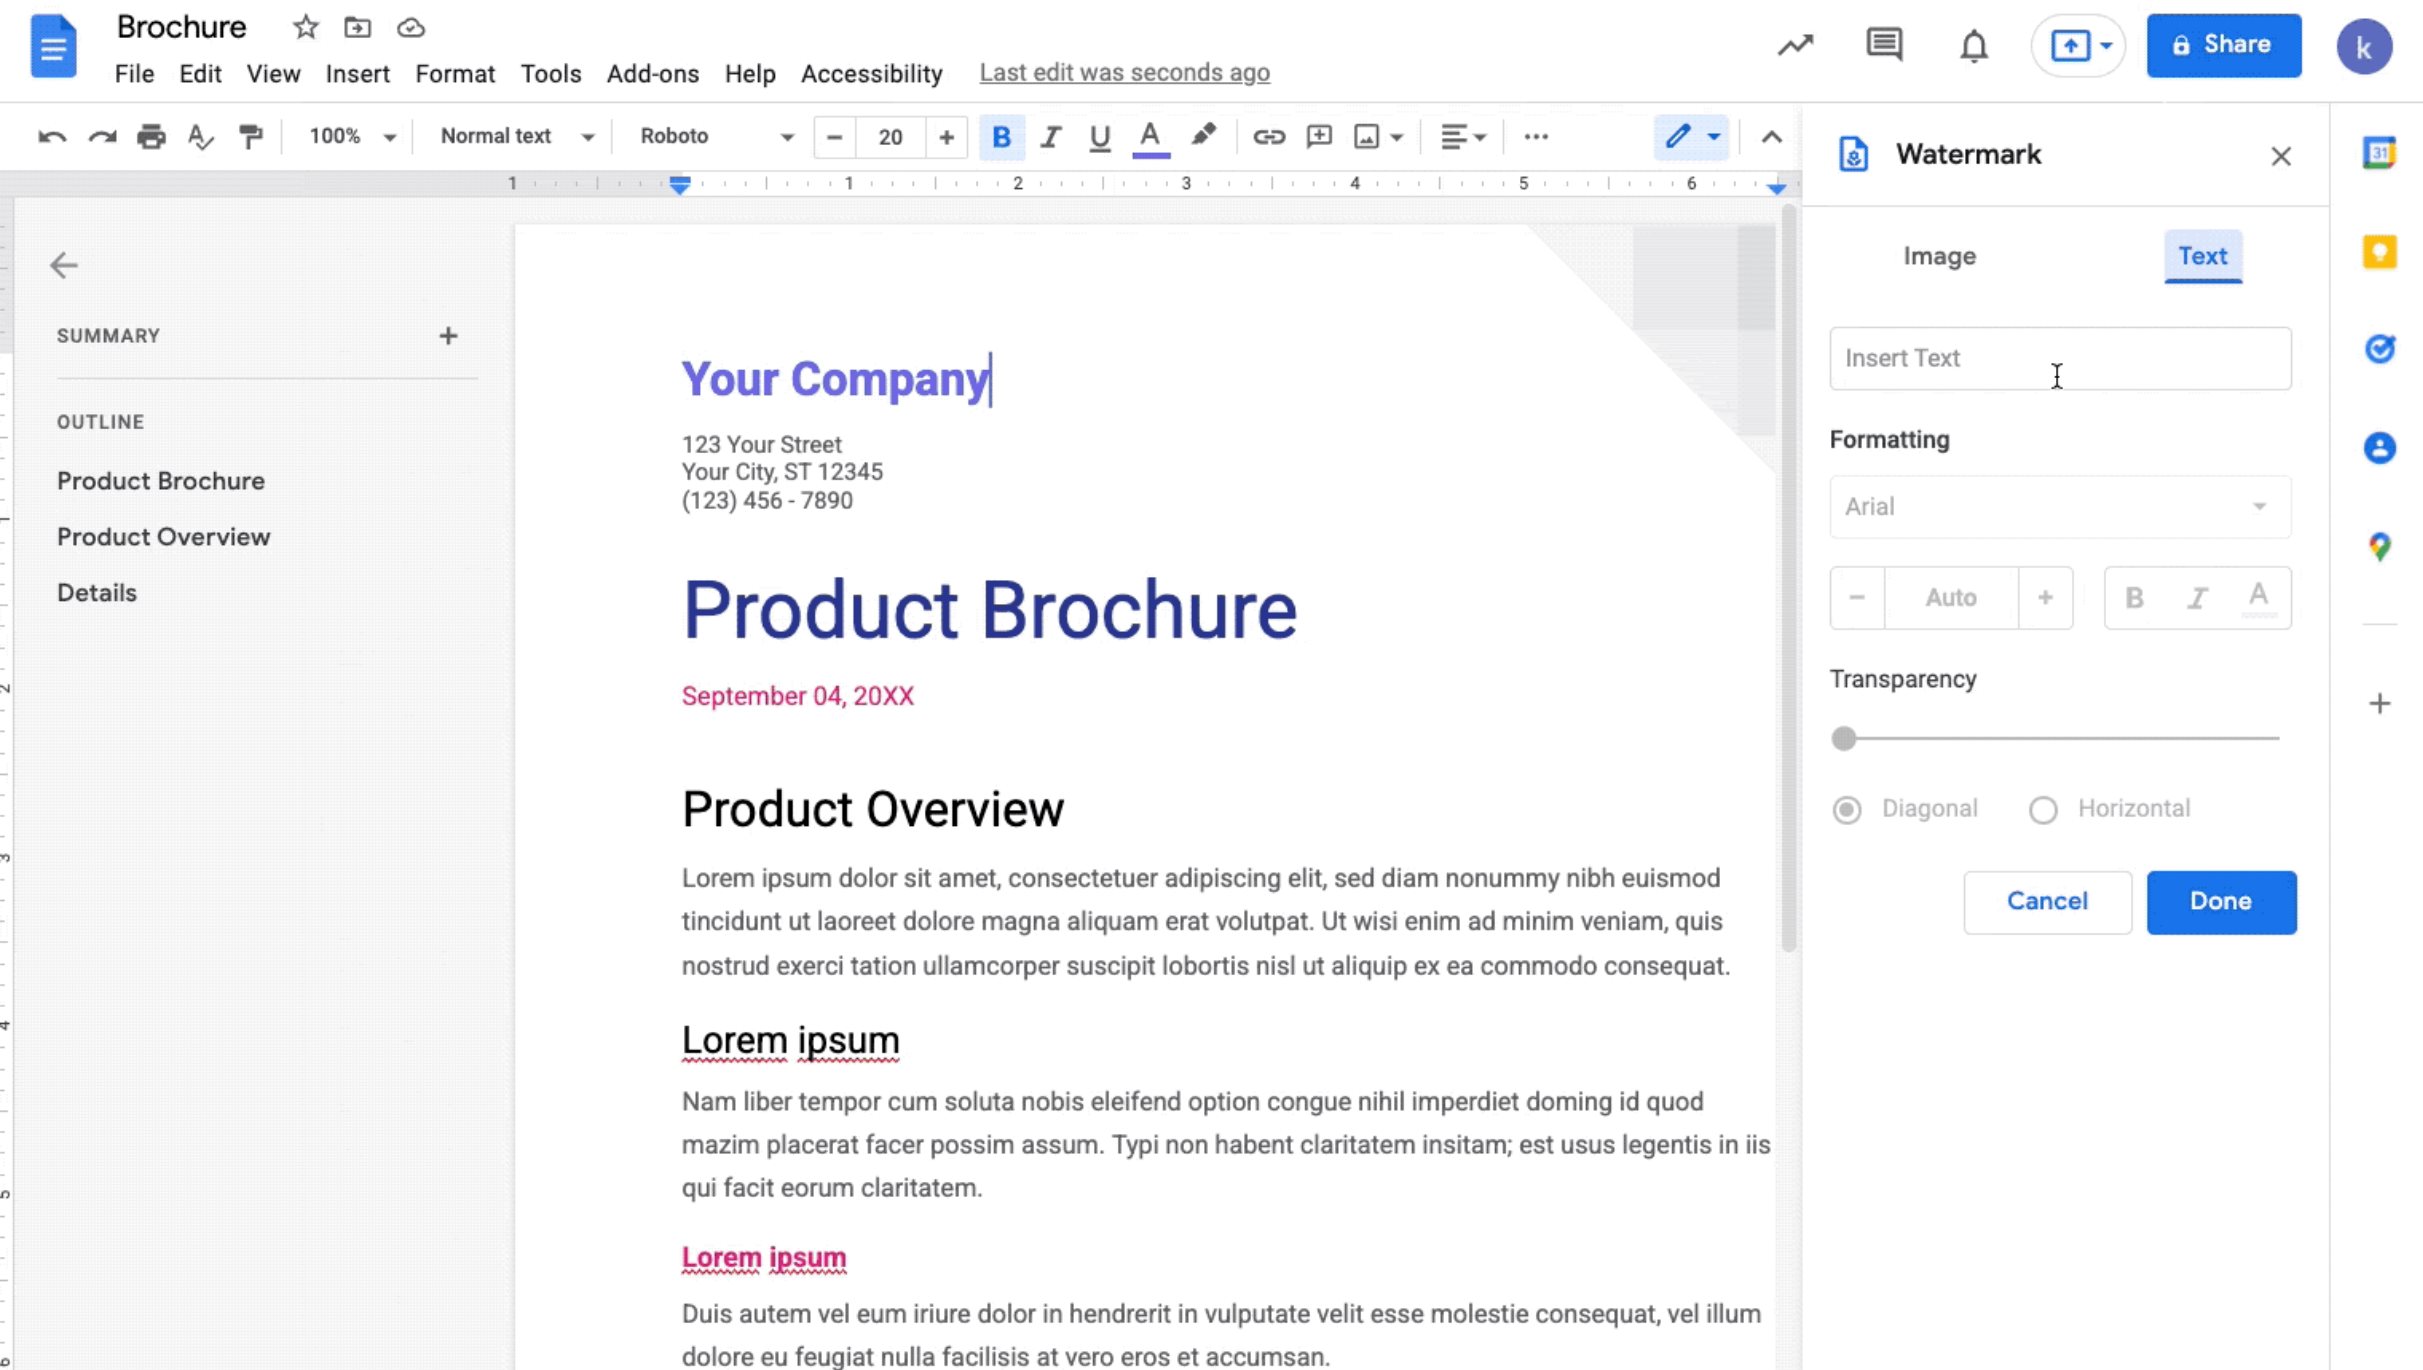This screenshot has width=2423, height=1370.
Task: Toggle Bold in the main toolbar
Action: 1001,137
